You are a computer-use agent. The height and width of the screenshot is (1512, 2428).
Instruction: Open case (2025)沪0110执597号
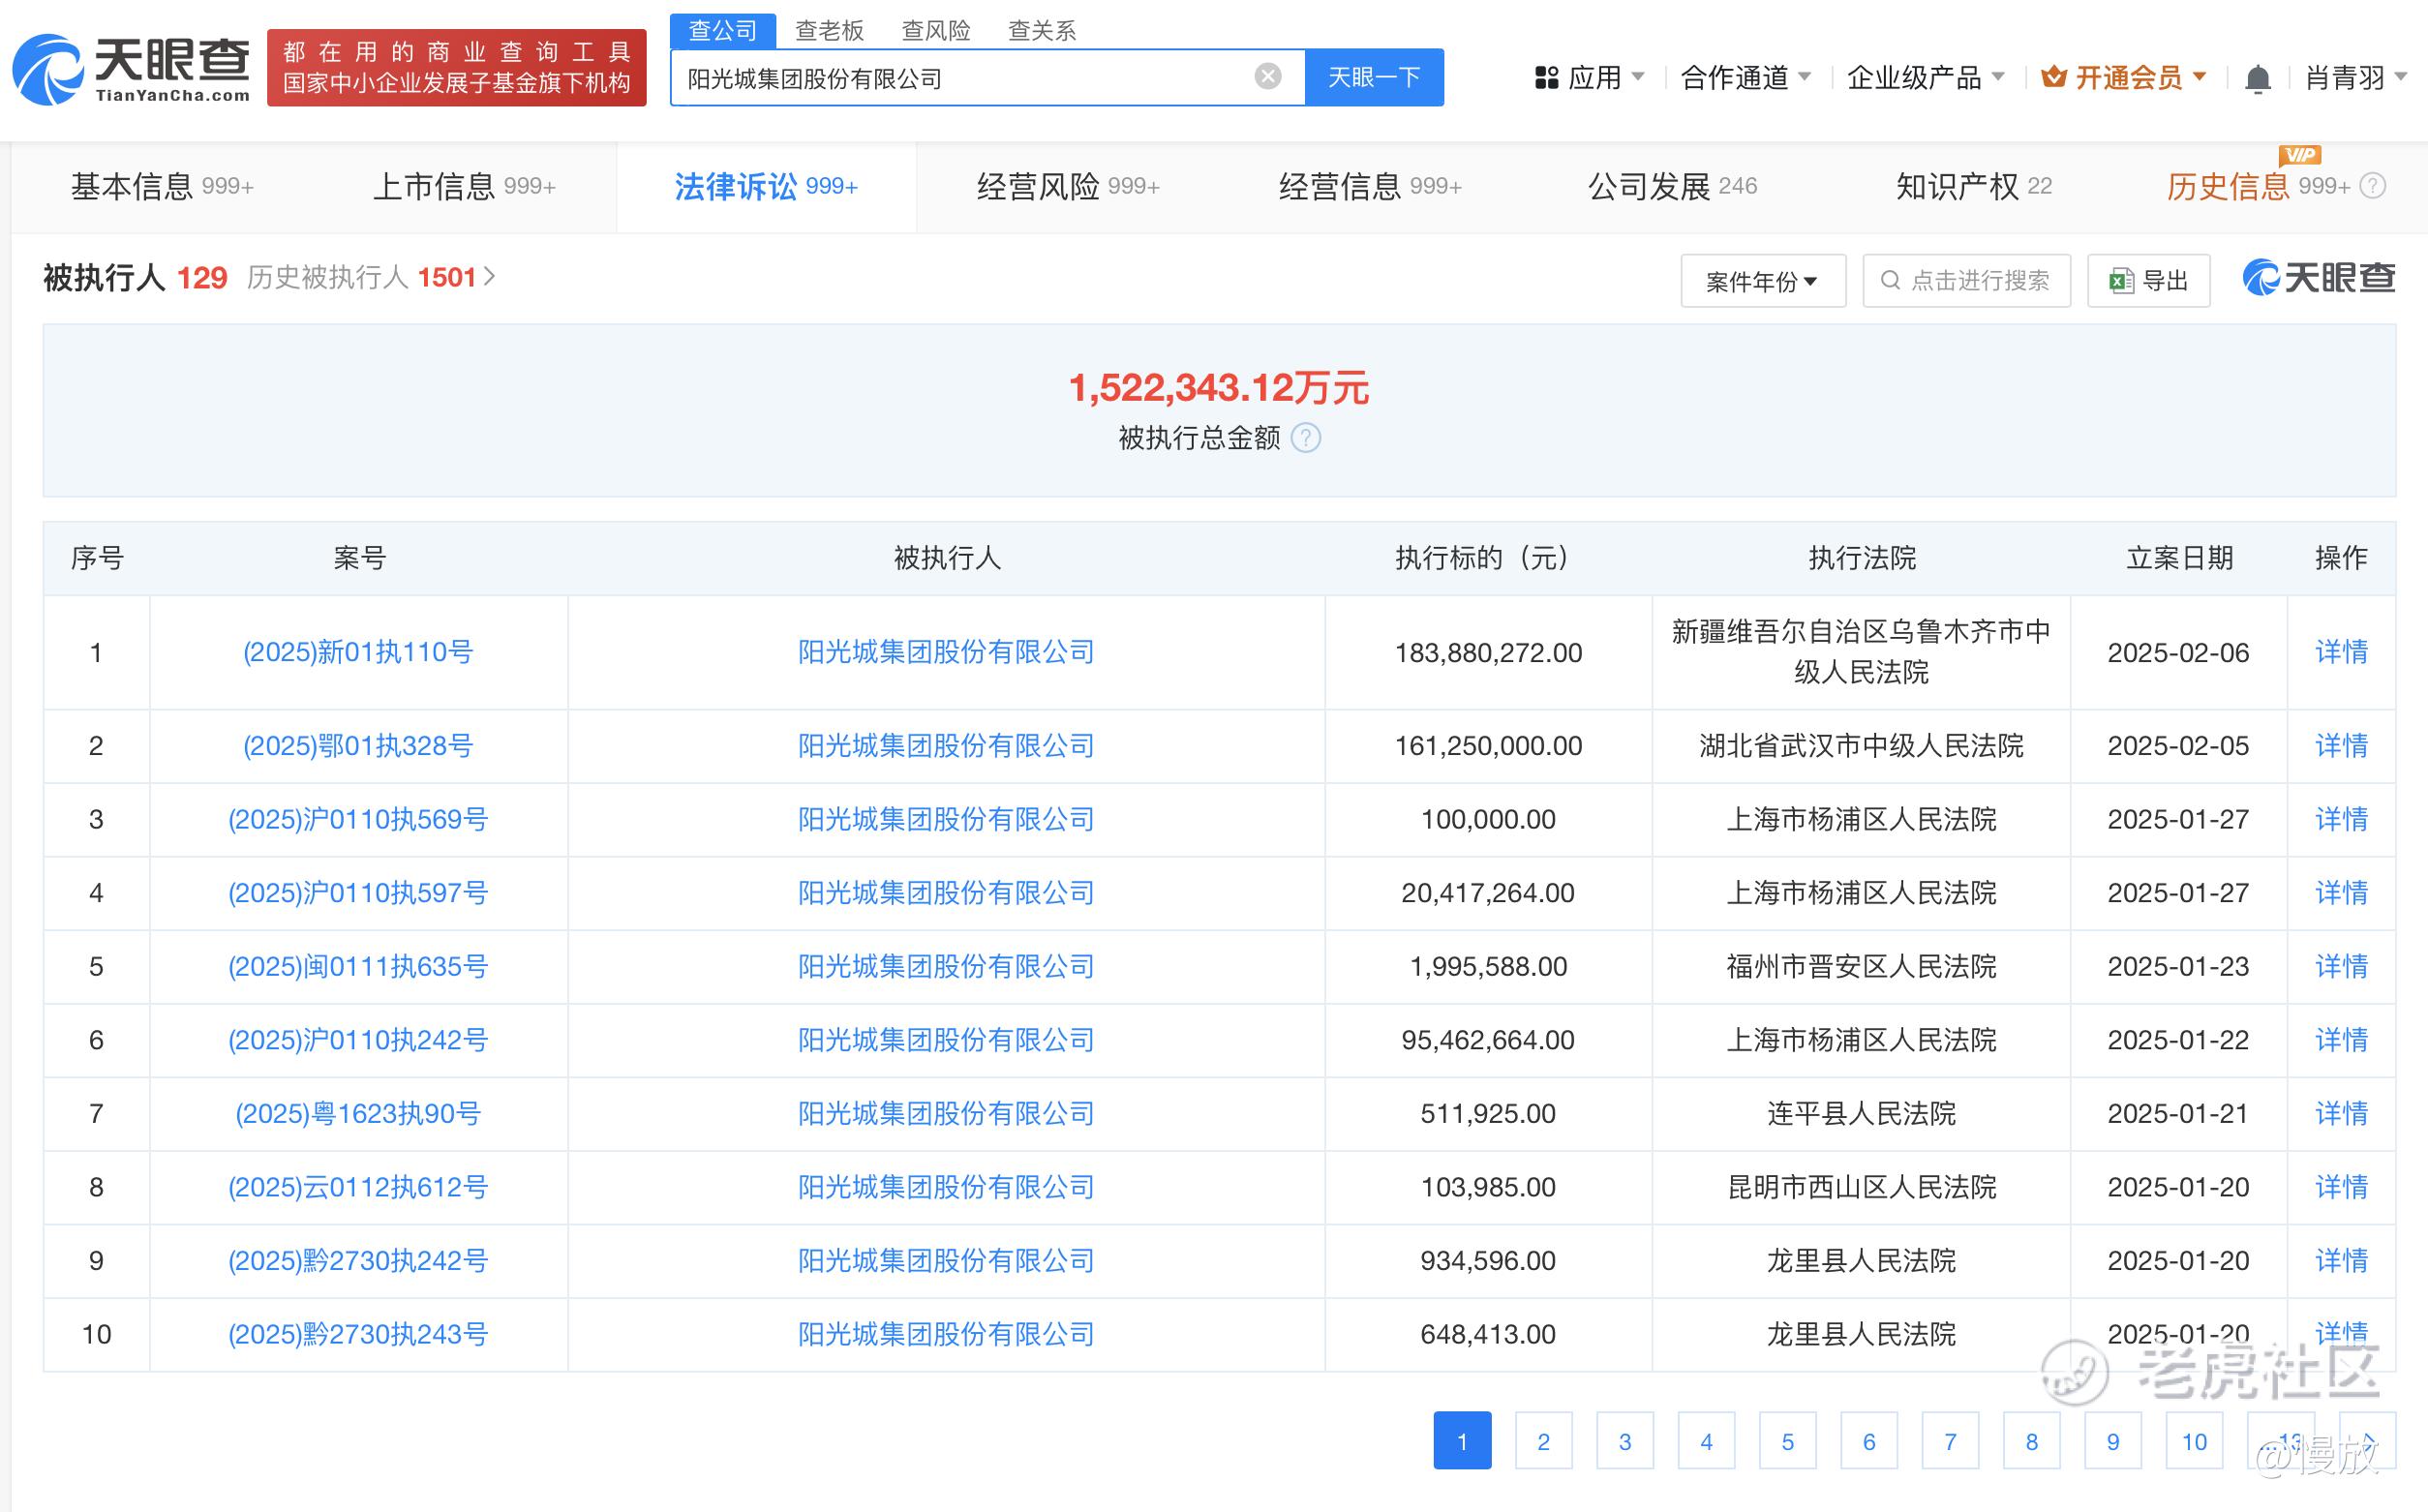click(x=358, y=893)
